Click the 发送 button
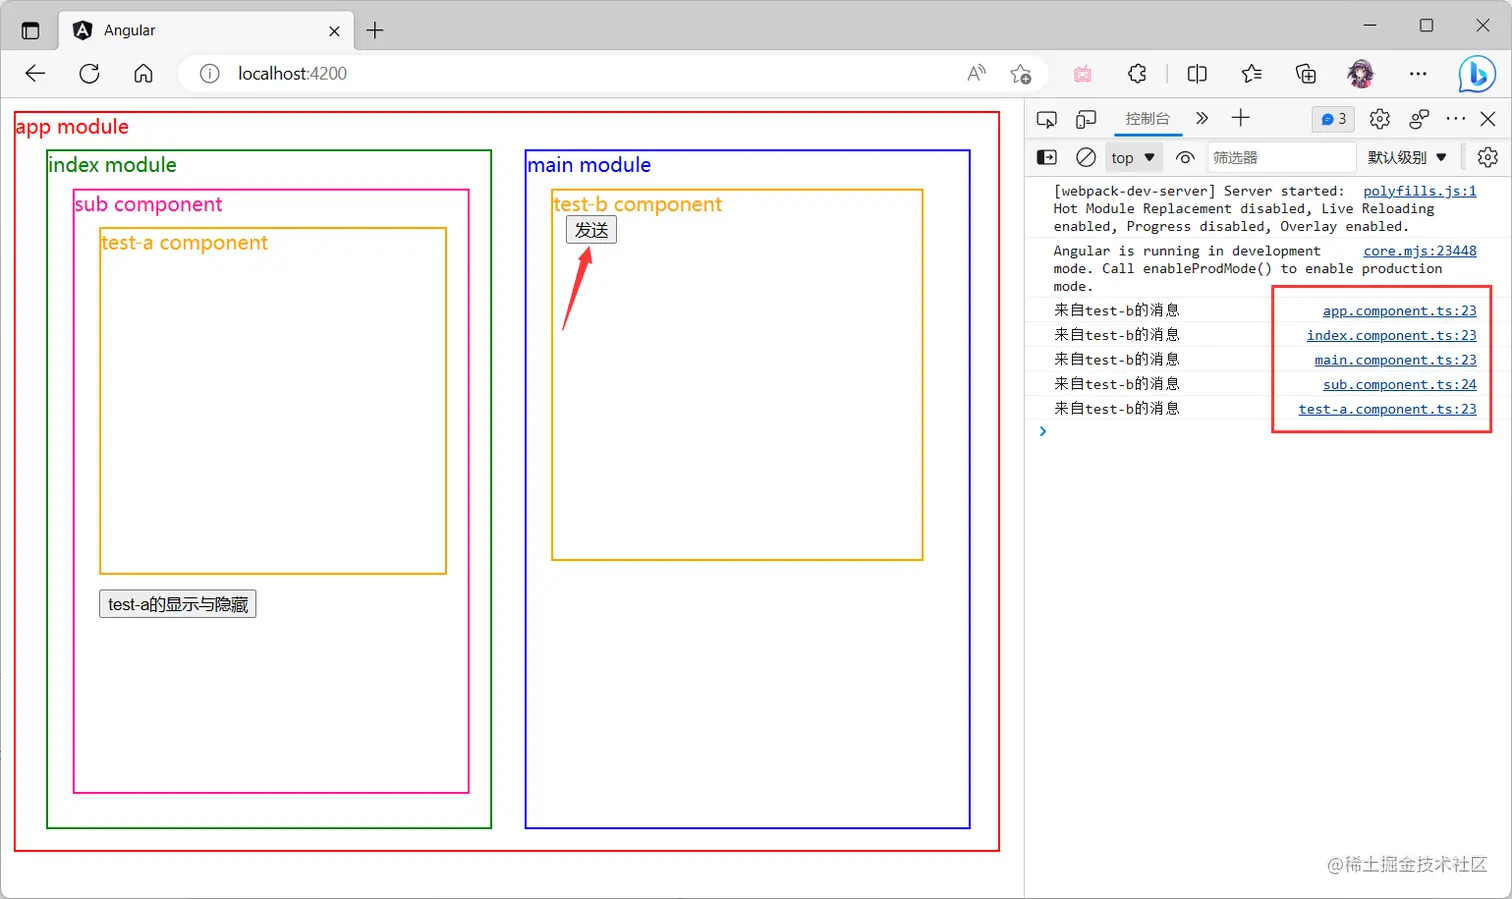The image size is (1512, 899). tap(591, 230)
